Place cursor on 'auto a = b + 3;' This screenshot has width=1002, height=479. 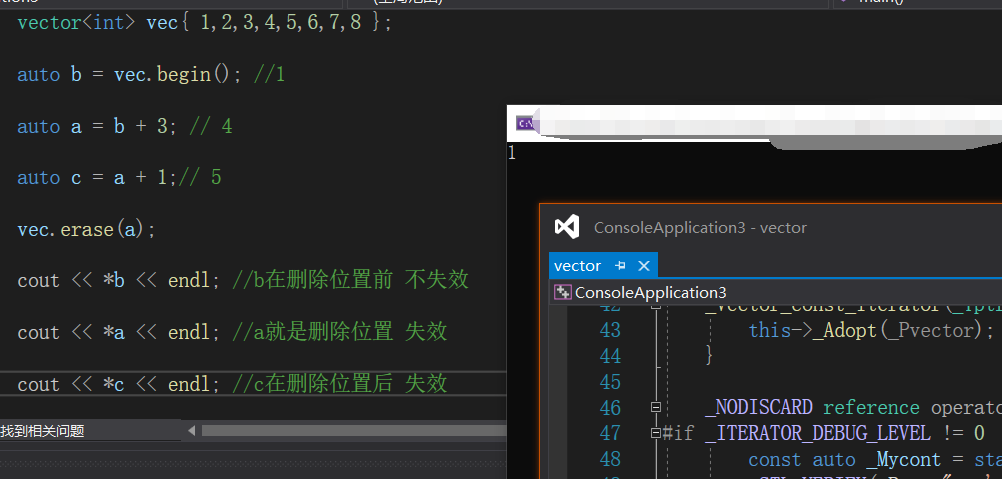click(96, 126)
